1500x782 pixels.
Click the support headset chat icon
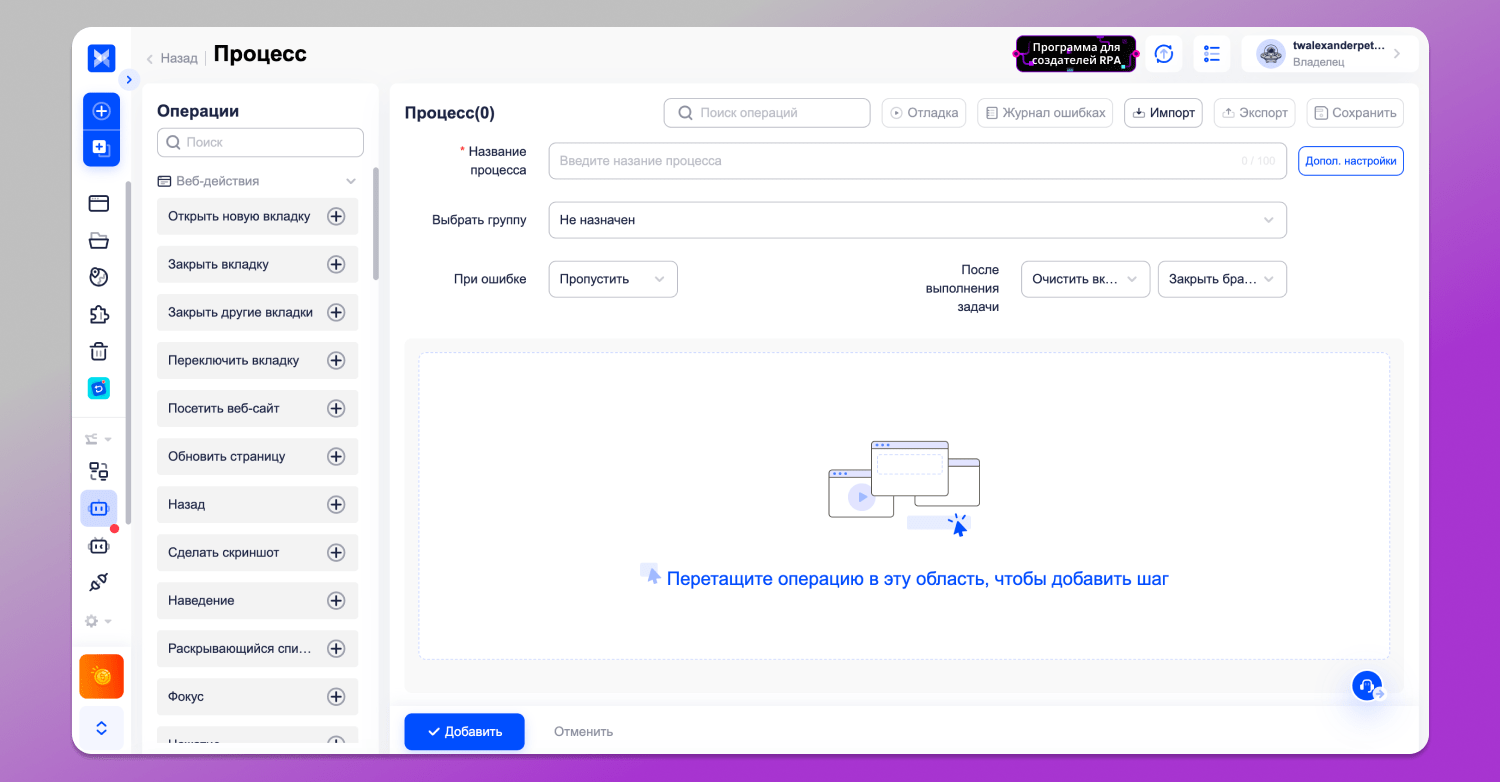(x=1367, y=686)
